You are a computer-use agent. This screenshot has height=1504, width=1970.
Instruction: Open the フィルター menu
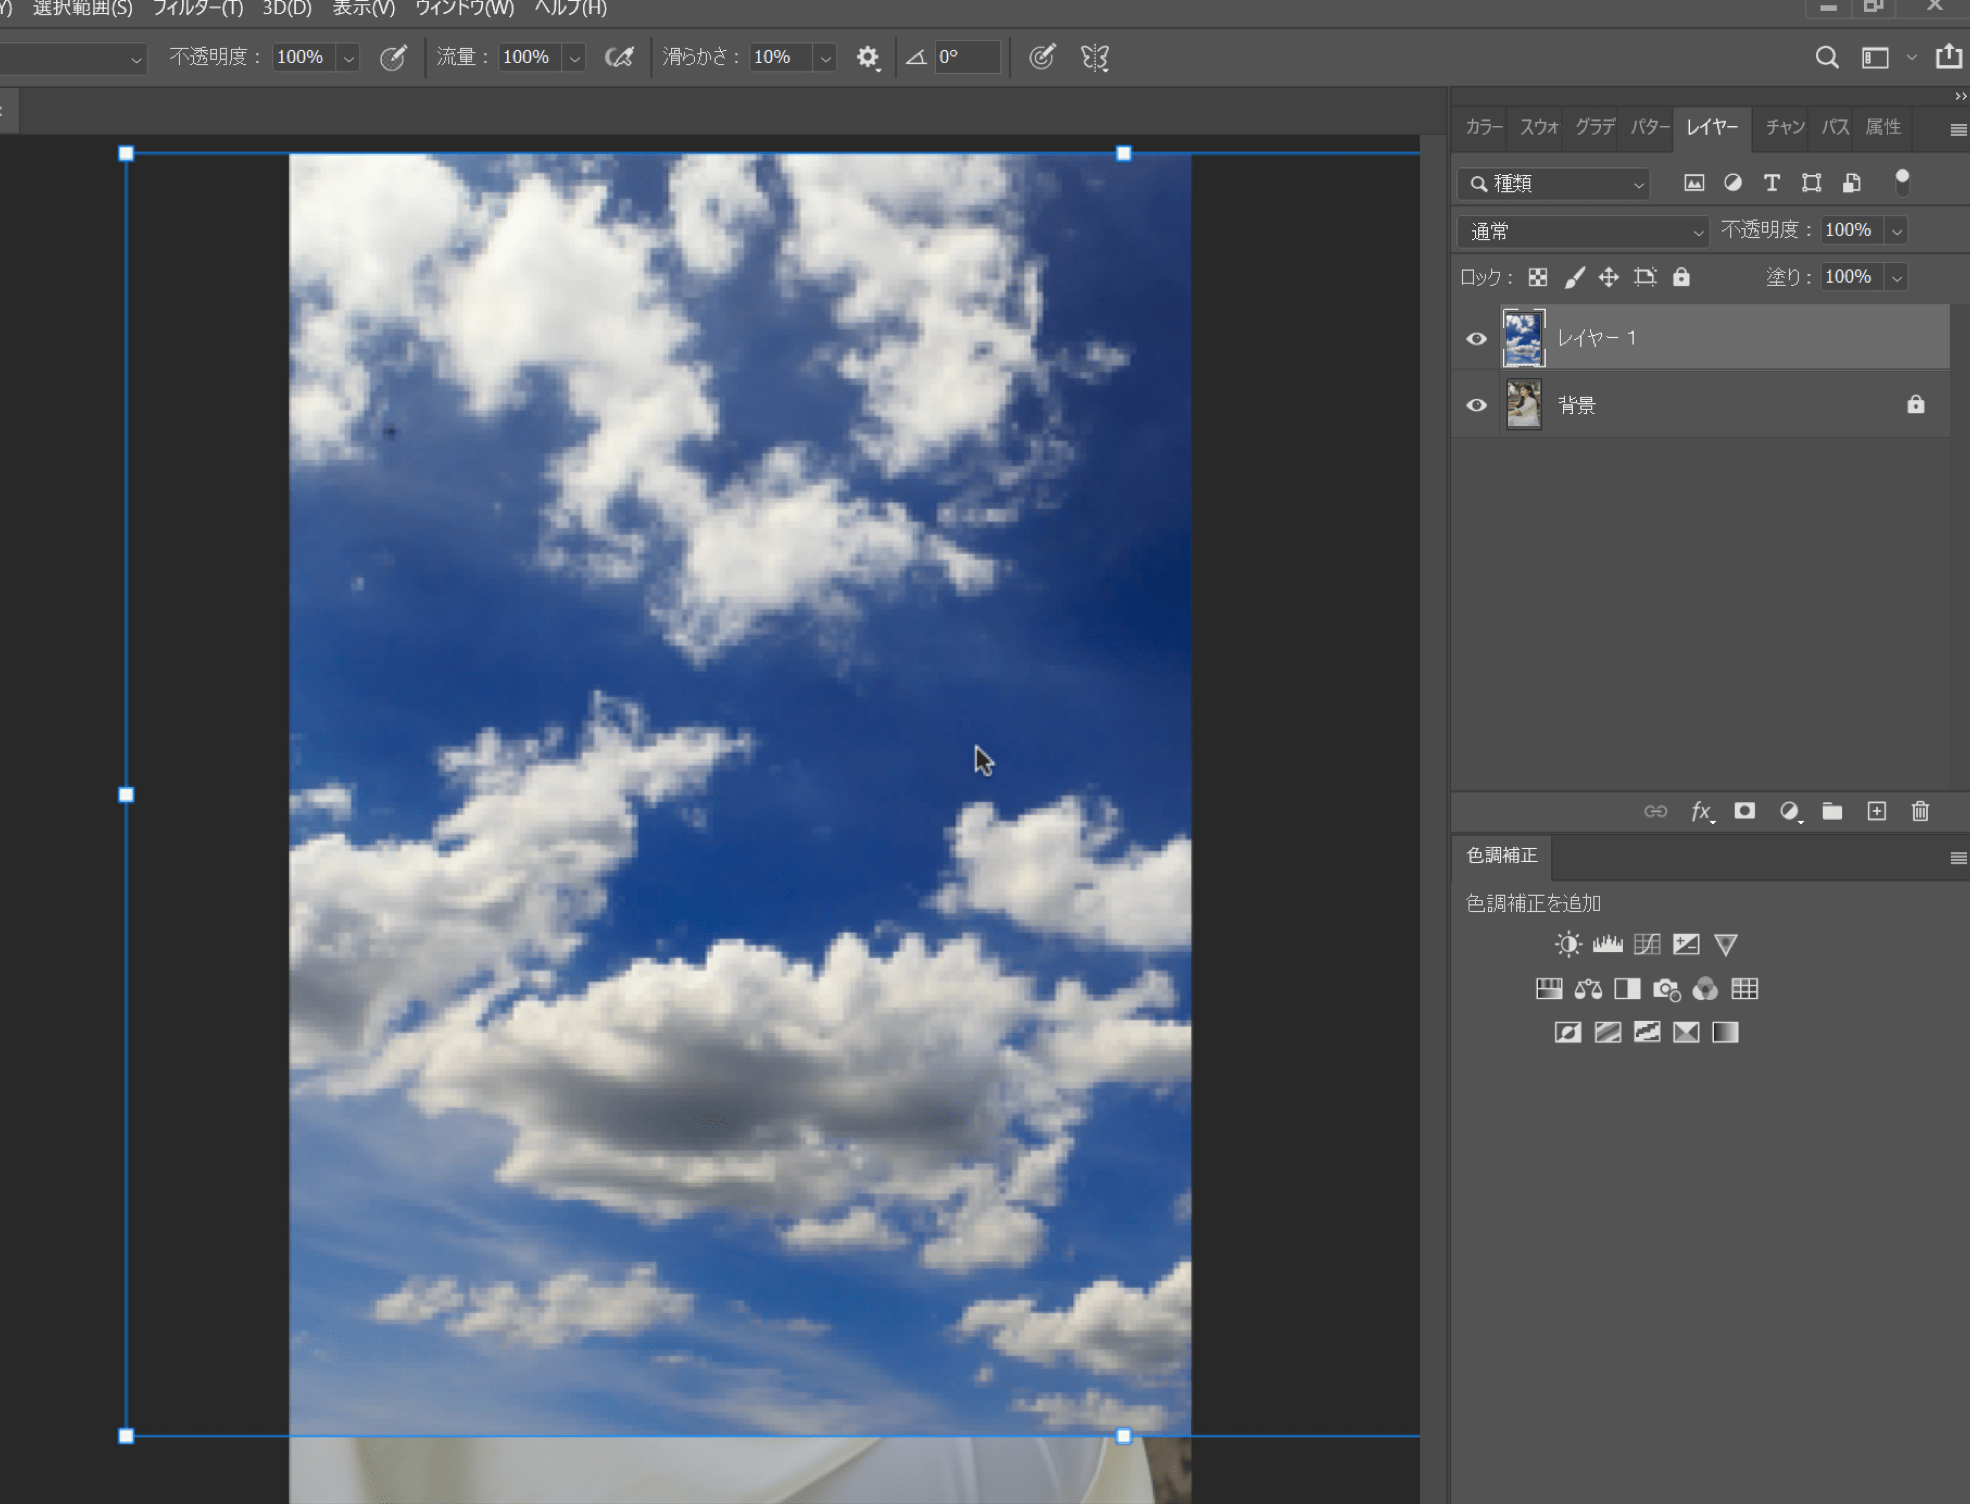pos(197,8)
